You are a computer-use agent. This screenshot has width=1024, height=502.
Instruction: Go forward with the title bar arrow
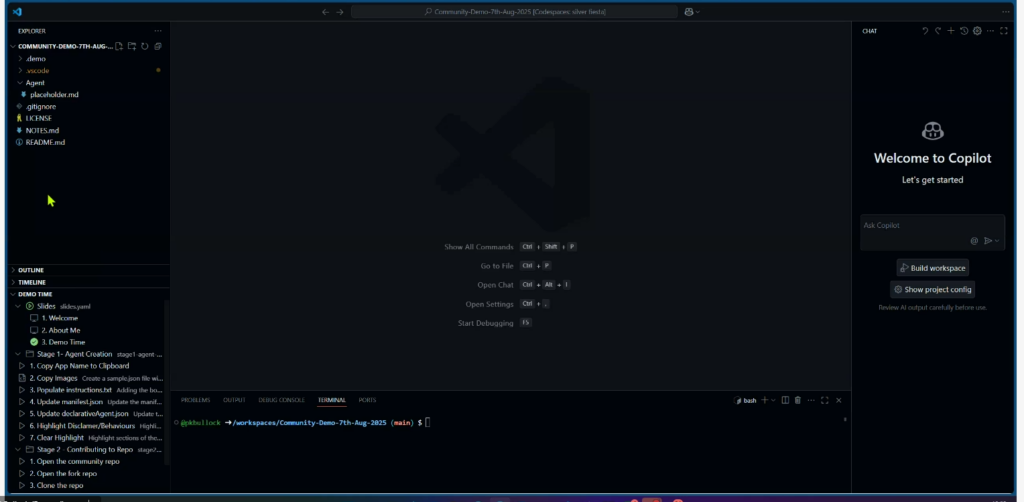(340, 12)
